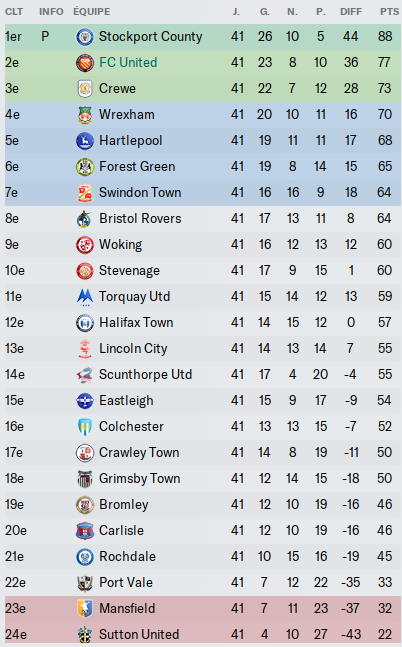Click the CLT column header
Image resolution: width=402 pixels, height=647 pixels.
[14, 12]
